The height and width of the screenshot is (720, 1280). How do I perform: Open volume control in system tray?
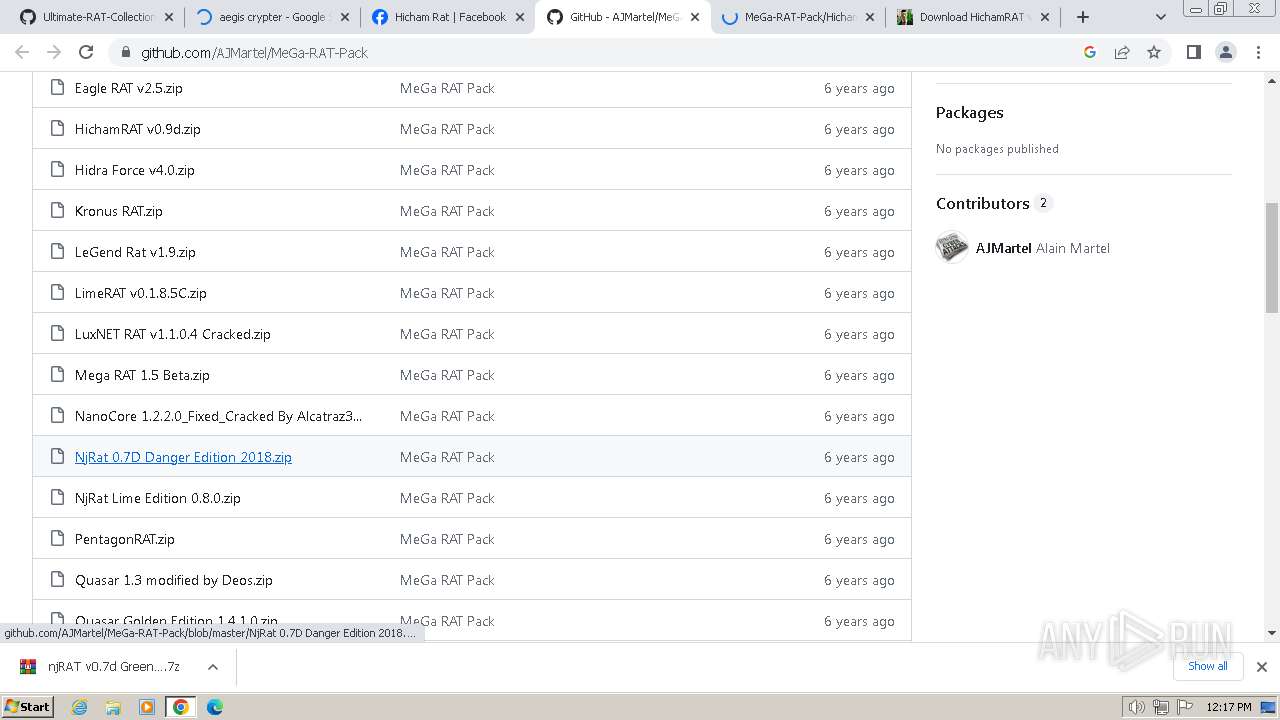pos(1136,707)
